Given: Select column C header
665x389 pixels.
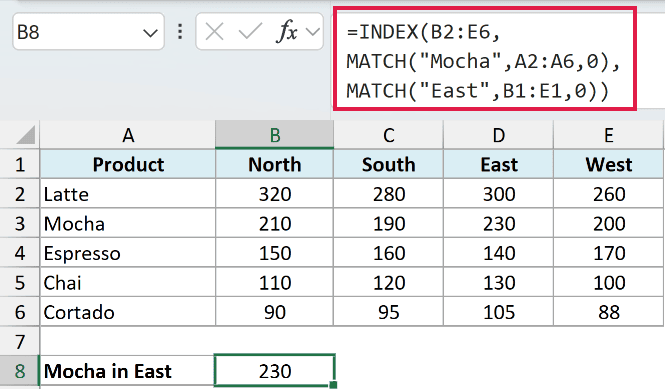Looking at the screenshot, I should point(388,135).
